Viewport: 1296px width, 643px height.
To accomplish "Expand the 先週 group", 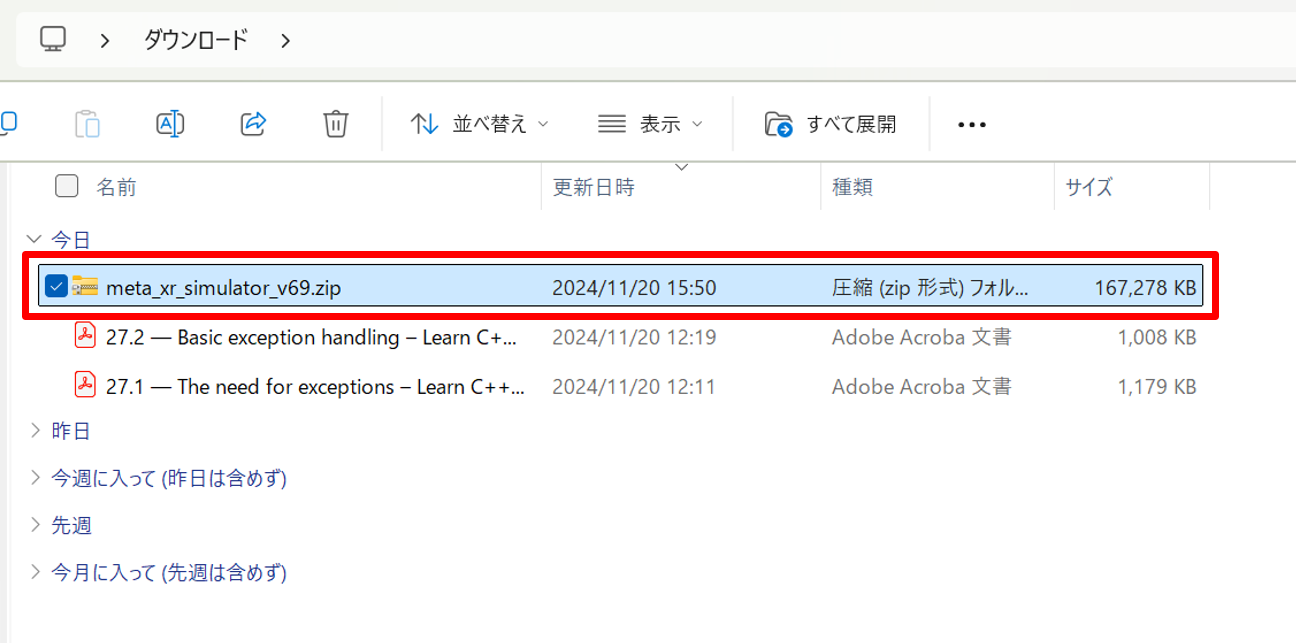I will point(35,525).
